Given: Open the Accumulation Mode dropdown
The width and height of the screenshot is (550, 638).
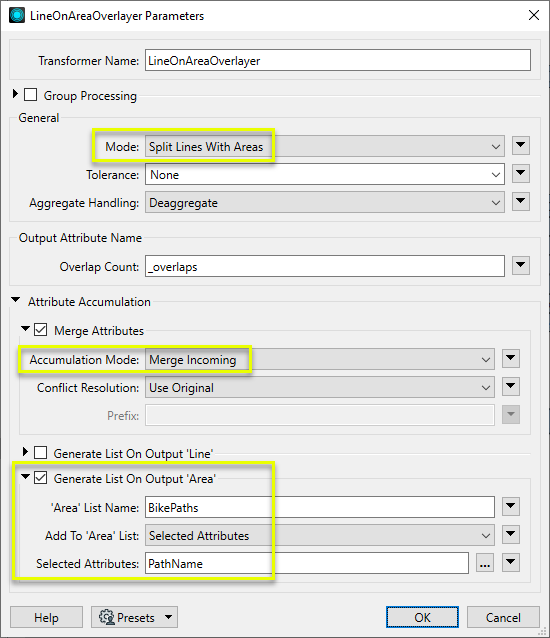Looking at the screenshot, I should click(x=320, y=360).
